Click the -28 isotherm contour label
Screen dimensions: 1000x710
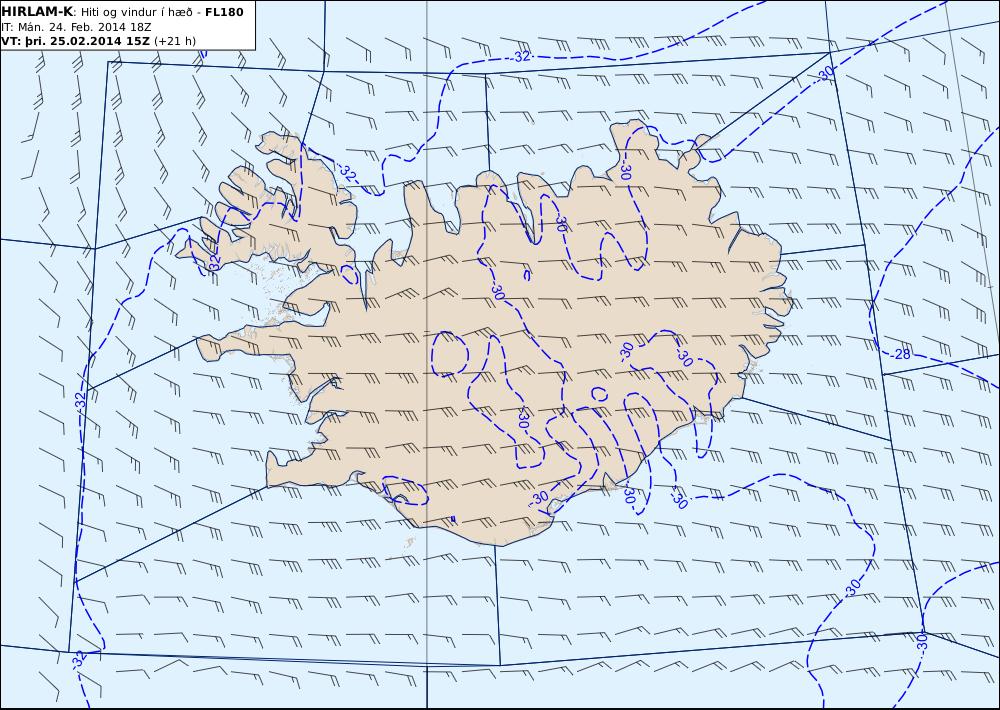click(x=901, y=354)
